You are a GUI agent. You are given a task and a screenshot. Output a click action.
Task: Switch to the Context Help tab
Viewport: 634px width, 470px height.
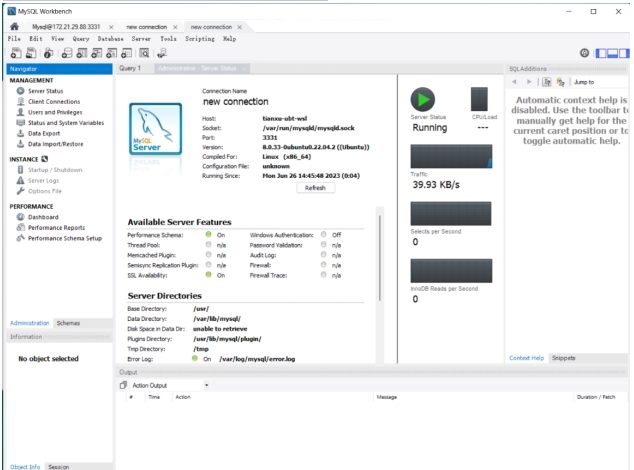point(526,358)
